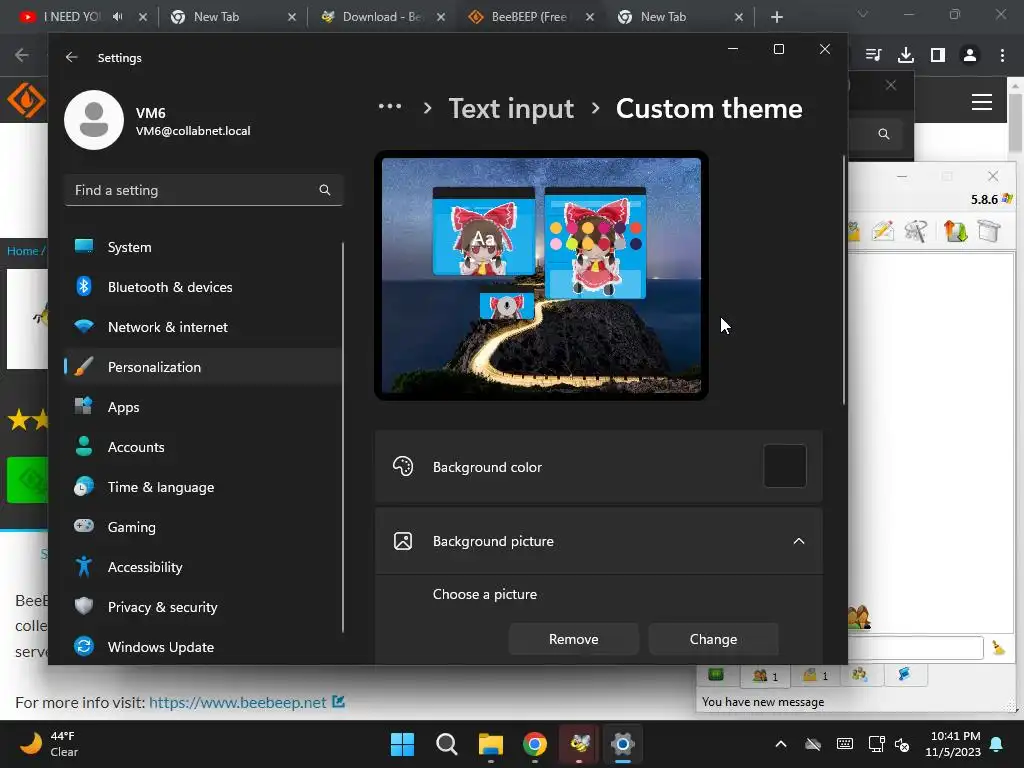Open Chrome downloads icon
The image size is (1024, 768).
[x=905, y=55]
